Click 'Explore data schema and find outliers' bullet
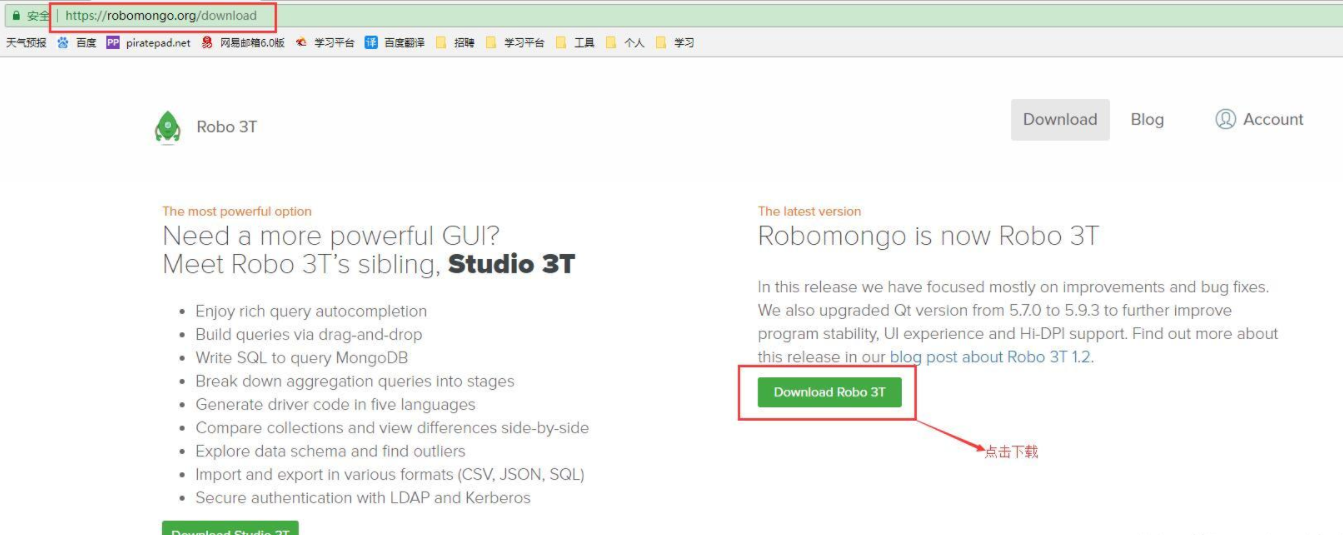The height and width of the screenshot is (535, 1343). point(330,451)
